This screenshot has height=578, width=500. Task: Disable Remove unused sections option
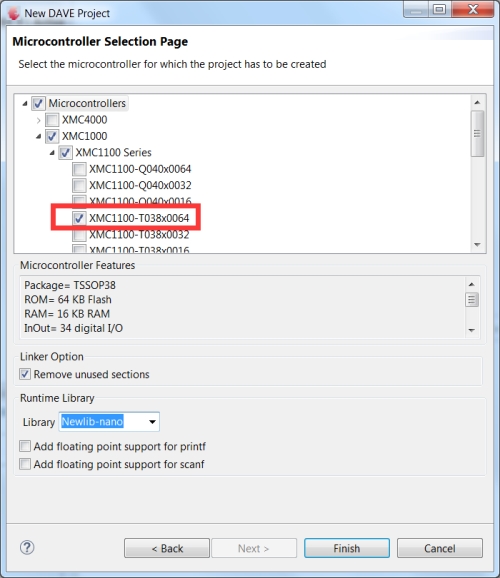[x=25, y=375]
